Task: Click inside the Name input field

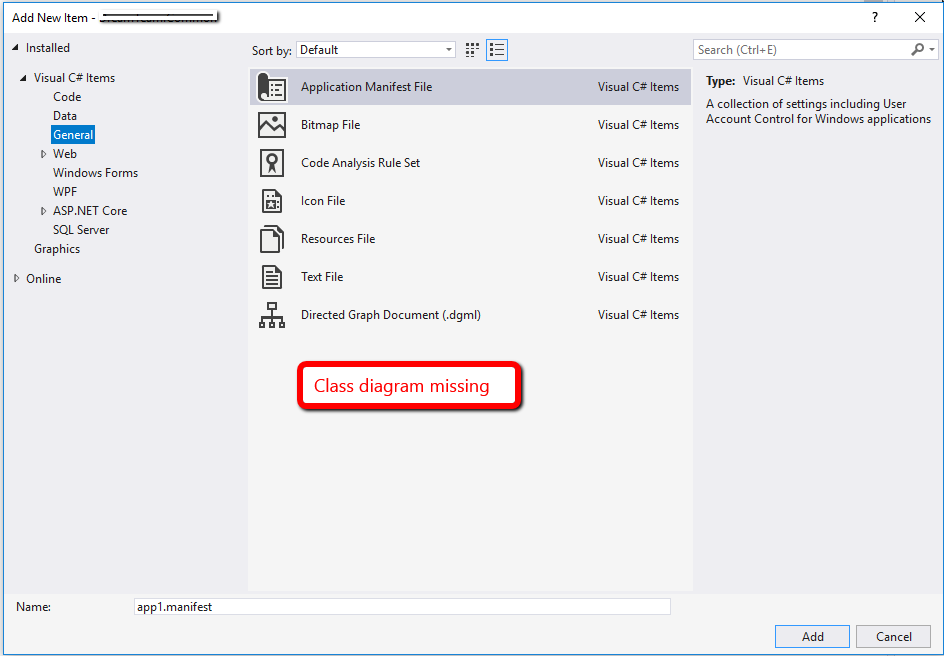Action: coord(400,606)
